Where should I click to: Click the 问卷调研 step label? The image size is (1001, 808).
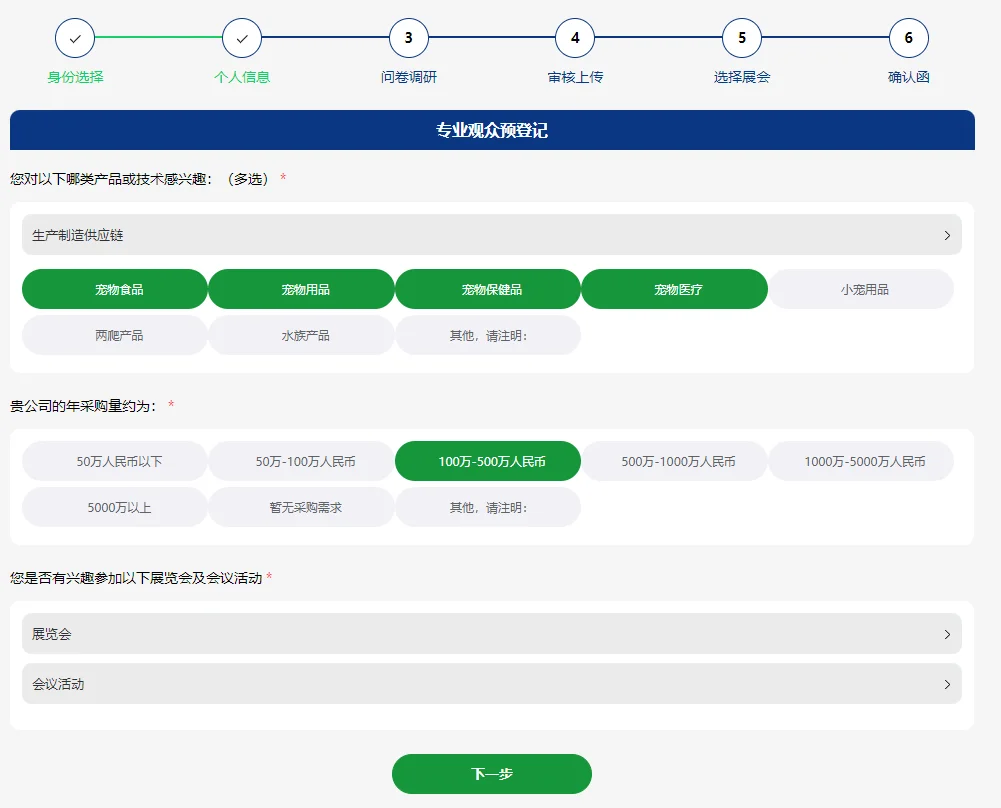[408, 75]
